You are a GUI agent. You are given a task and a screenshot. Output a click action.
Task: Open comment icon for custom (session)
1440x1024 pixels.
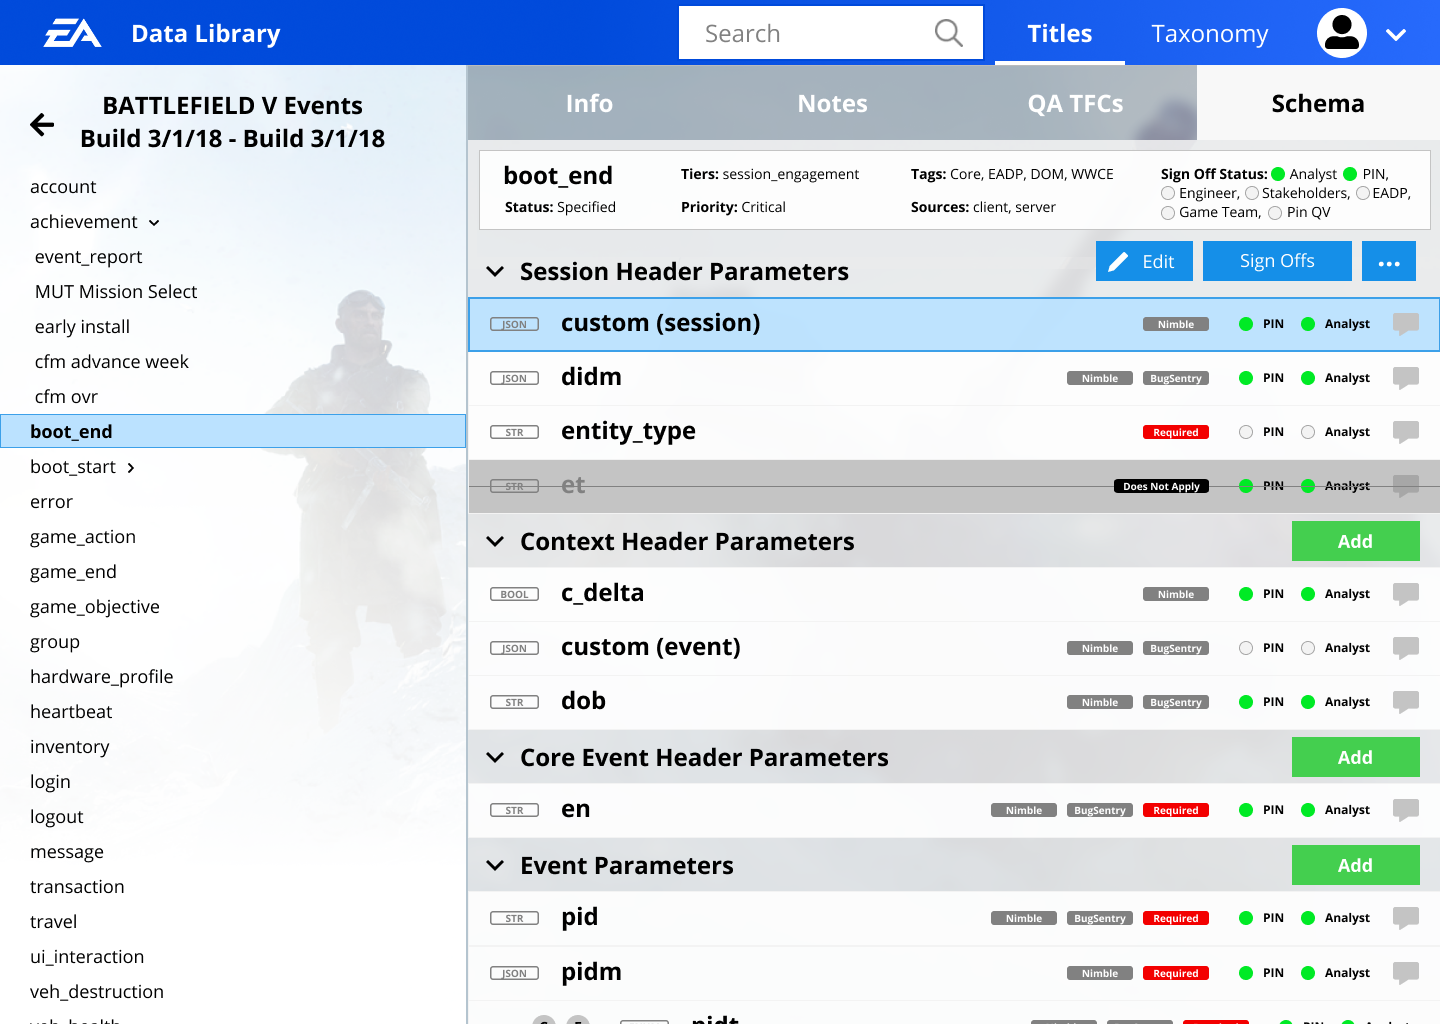pyautogui.click(x=1406, y=324)
